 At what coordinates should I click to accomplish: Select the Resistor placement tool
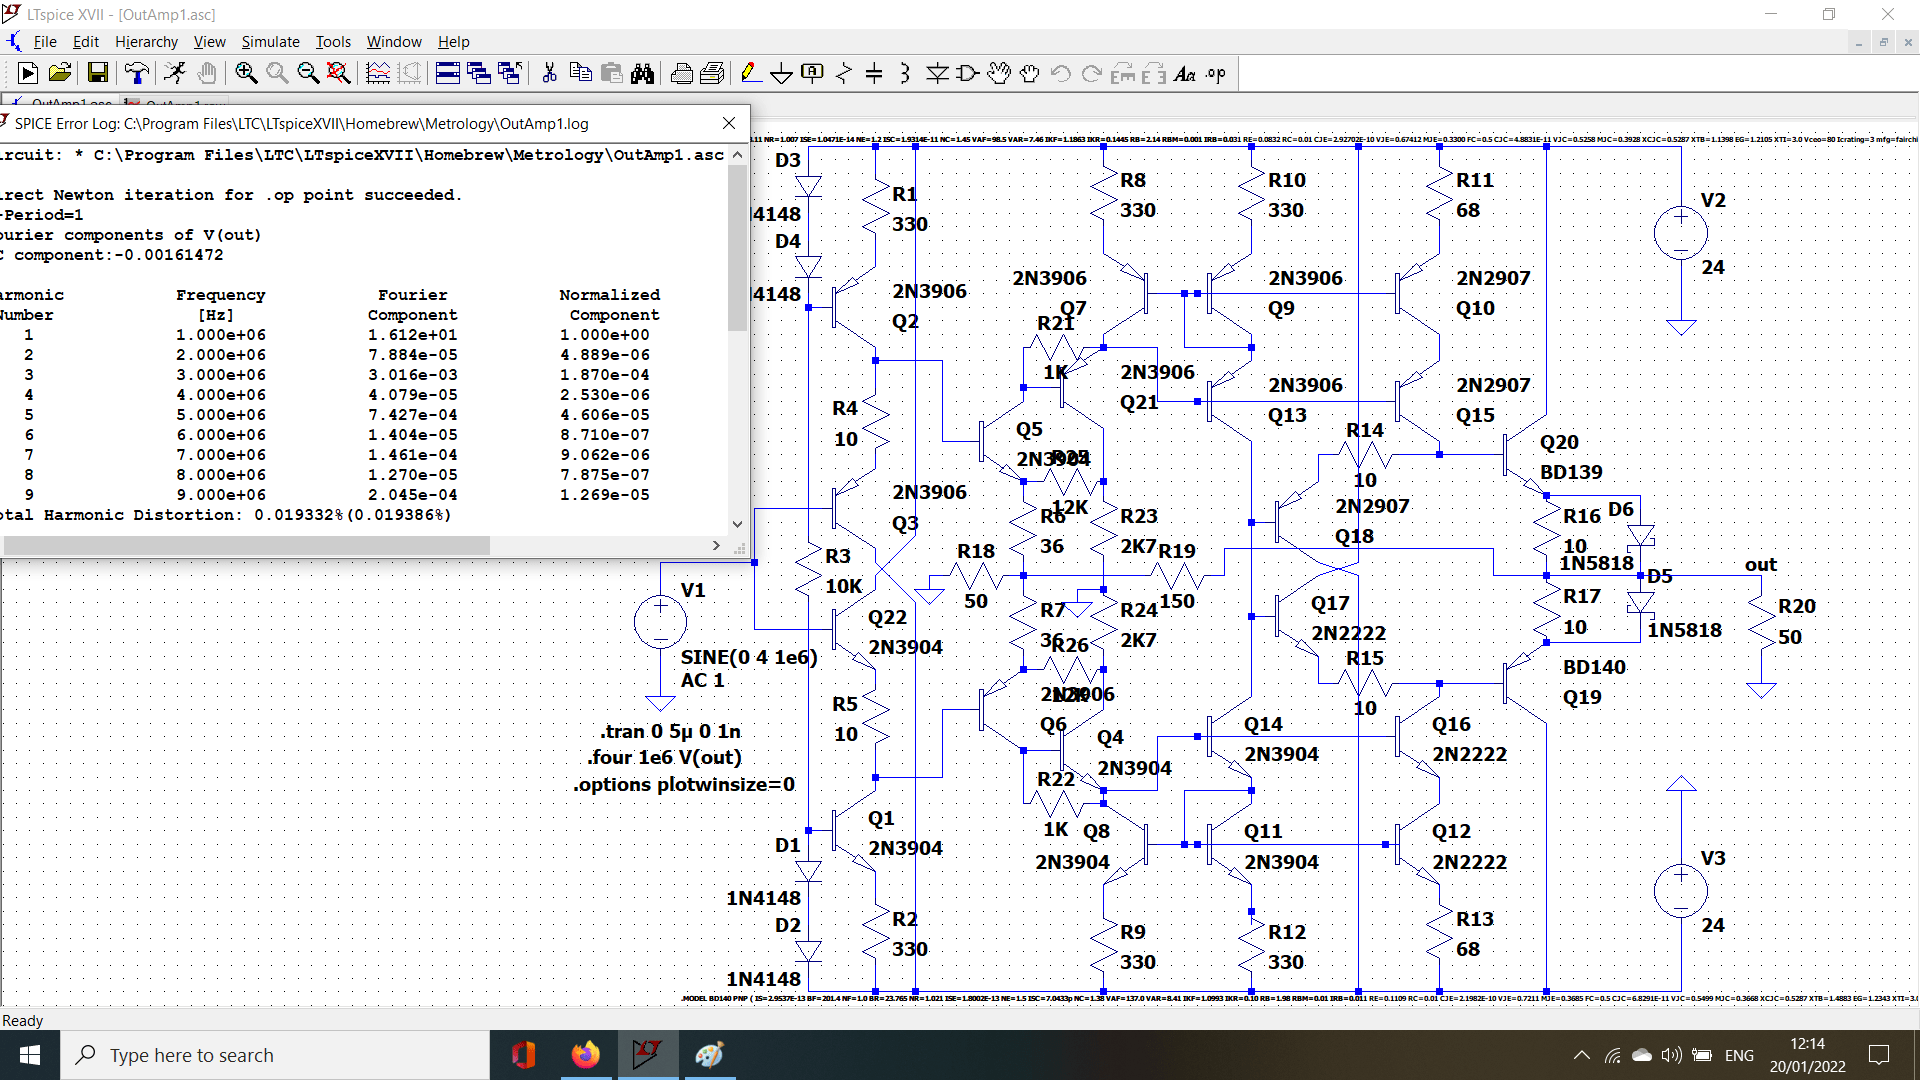click(x=843, y=73)
